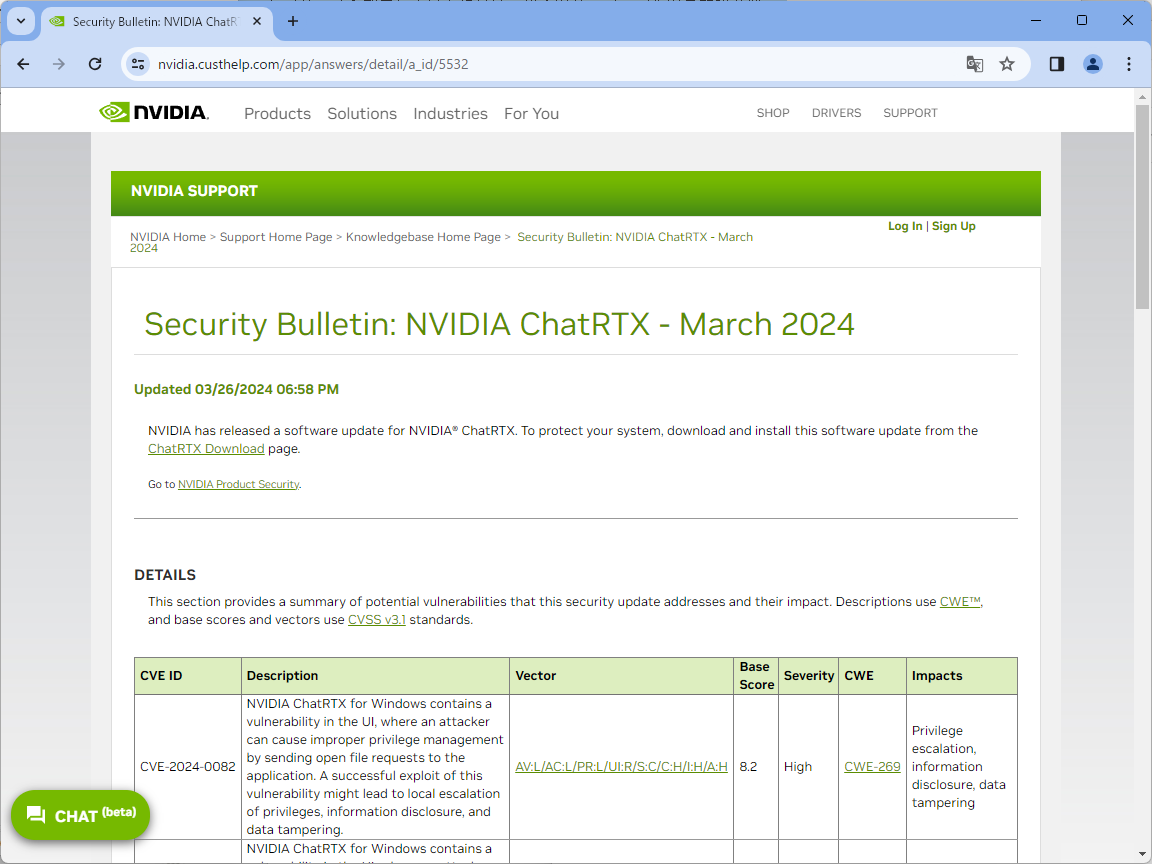Click the Translate this page icon

[974, 64]
